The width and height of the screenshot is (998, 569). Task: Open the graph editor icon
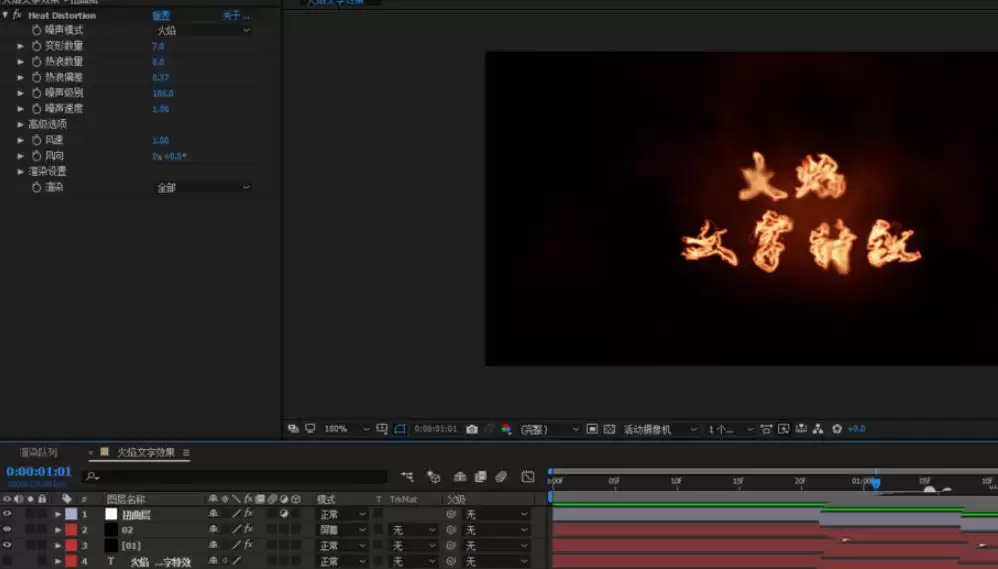click(528, 476)
